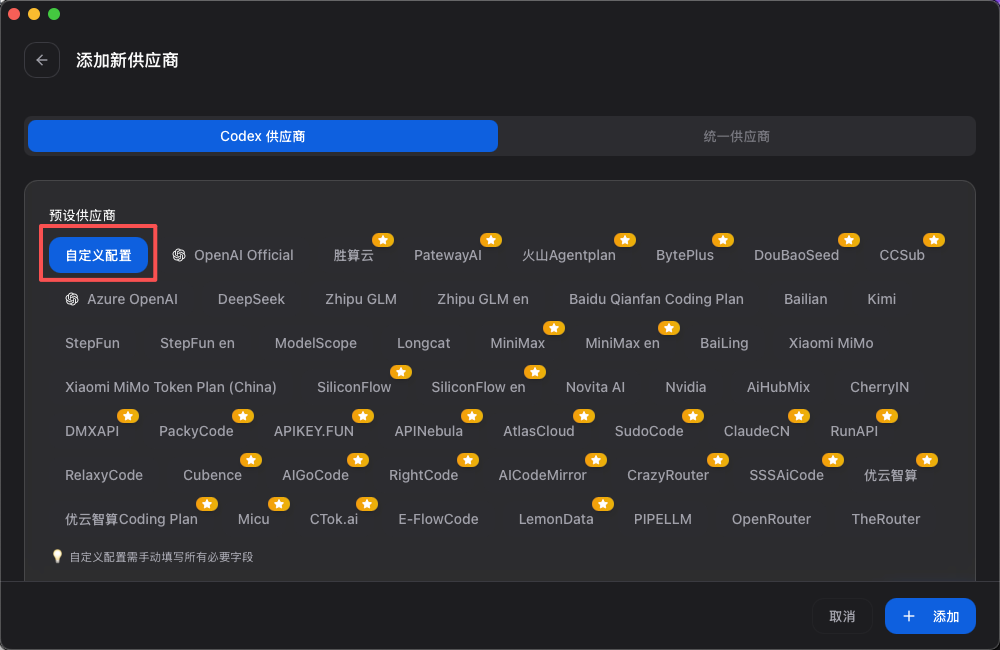Pick the CherryIN provider

coord(879,387)
